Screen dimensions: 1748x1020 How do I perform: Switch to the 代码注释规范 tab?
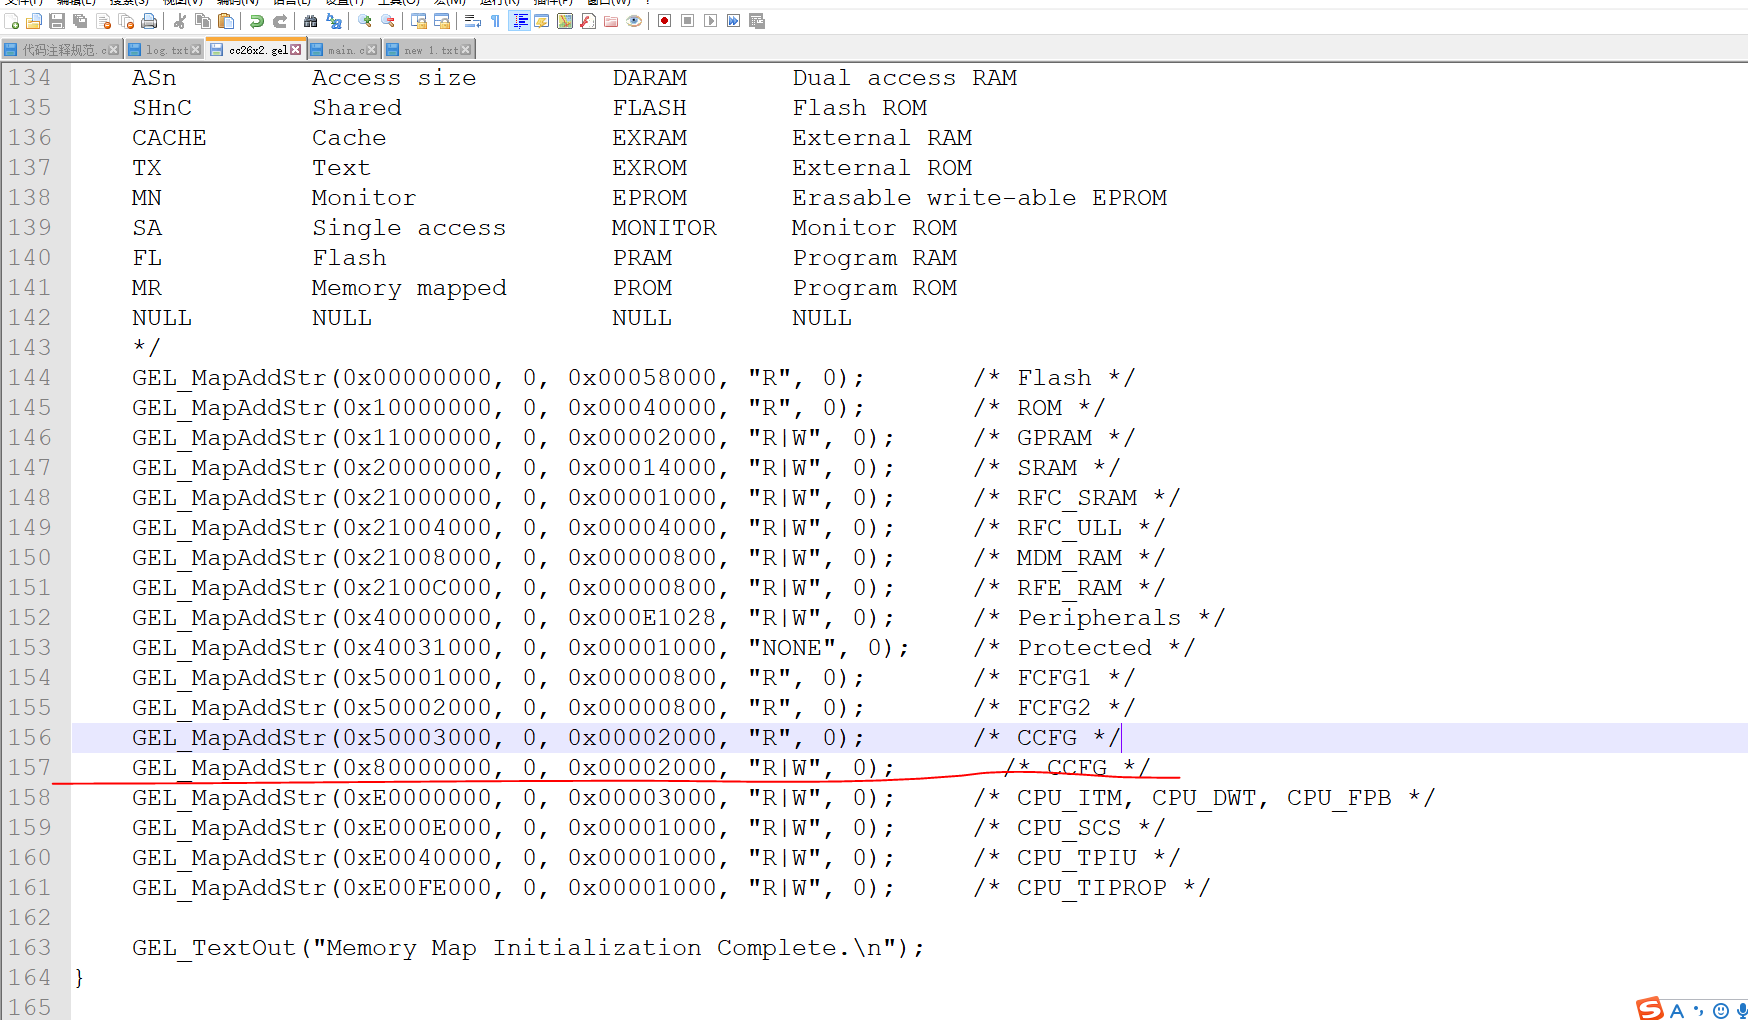tap(61, 50)
